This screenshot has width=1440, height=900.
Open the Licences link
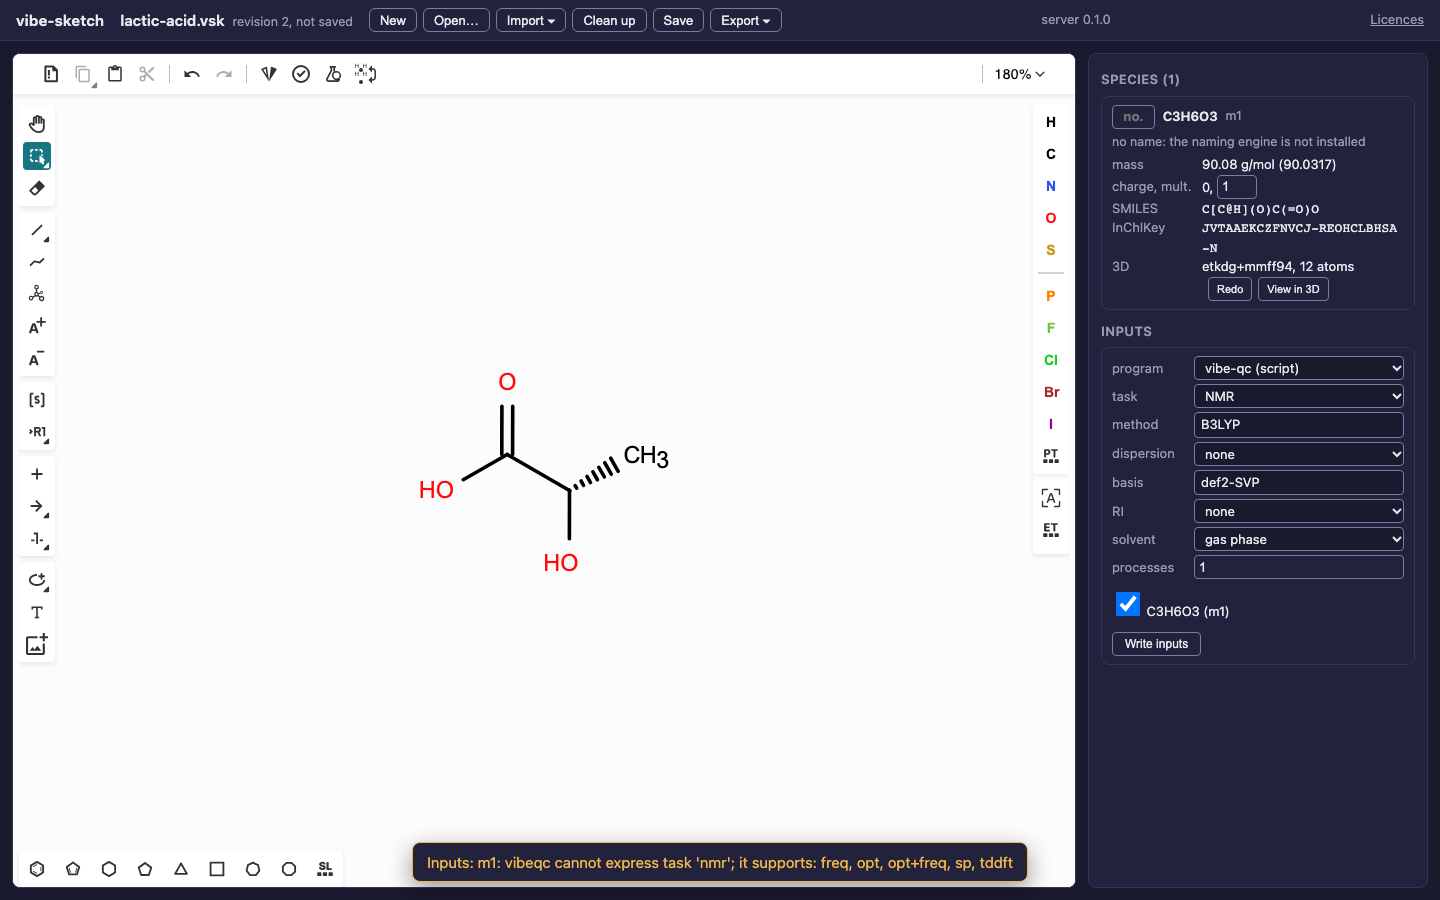click(1397, 19)
